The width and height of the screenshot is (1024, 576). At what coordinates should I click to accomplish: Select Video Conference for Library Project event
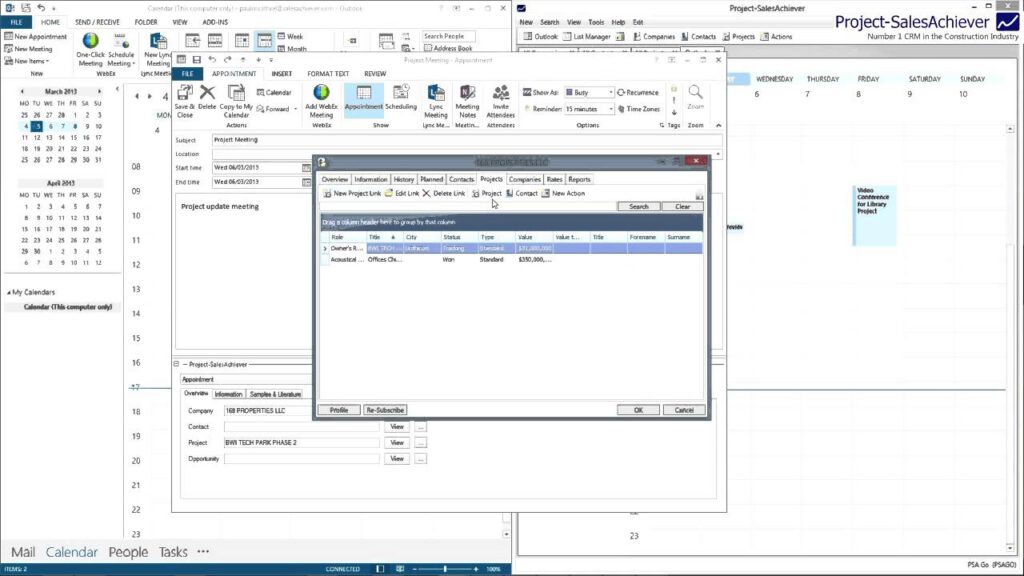tap(874, 216)
